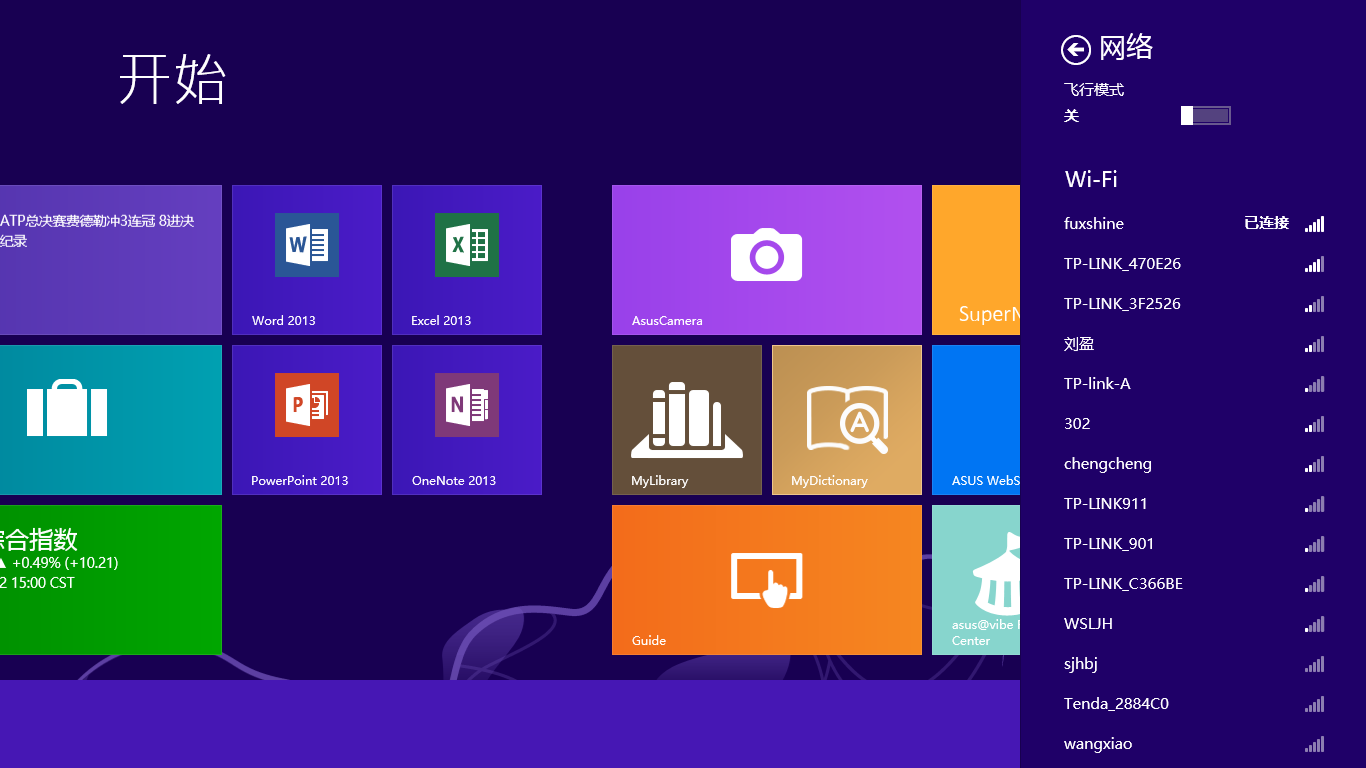Open the PowerPoint 2013 tile
The height and width of the screenshot is (768, 1366).
(306, 419)
